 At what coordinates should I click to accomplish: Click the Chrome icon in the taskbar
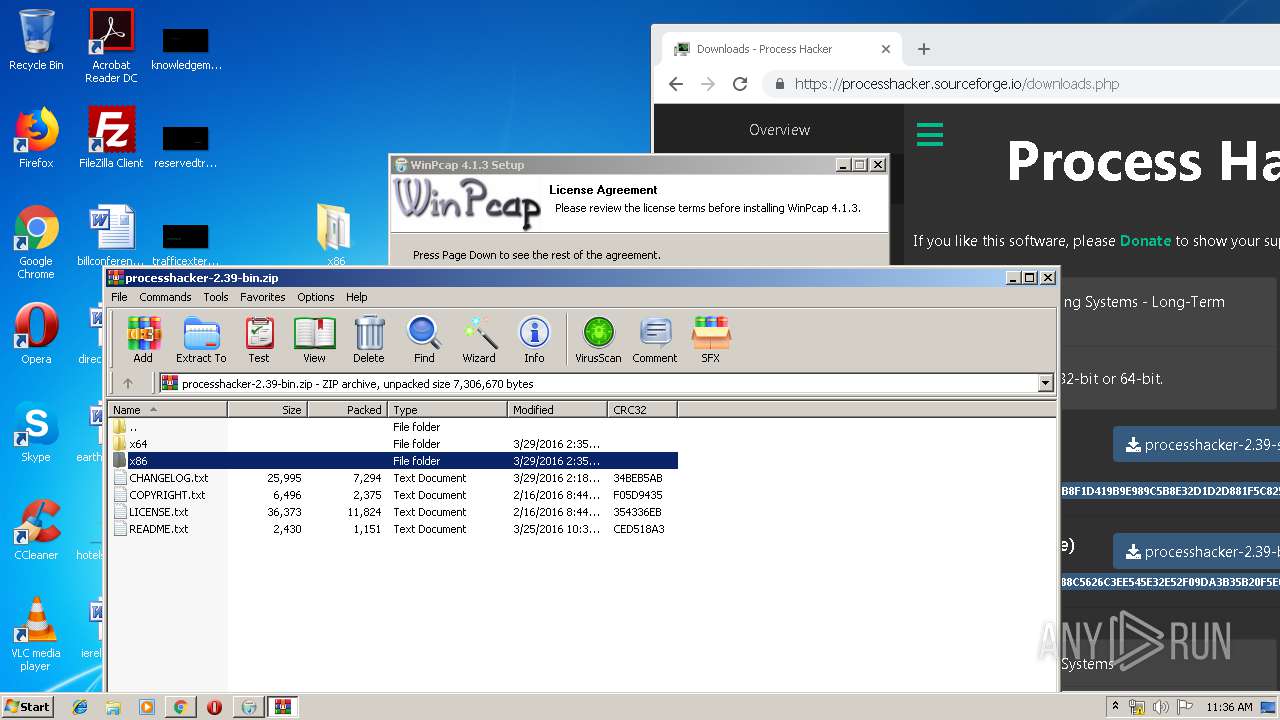pos(180,707)
